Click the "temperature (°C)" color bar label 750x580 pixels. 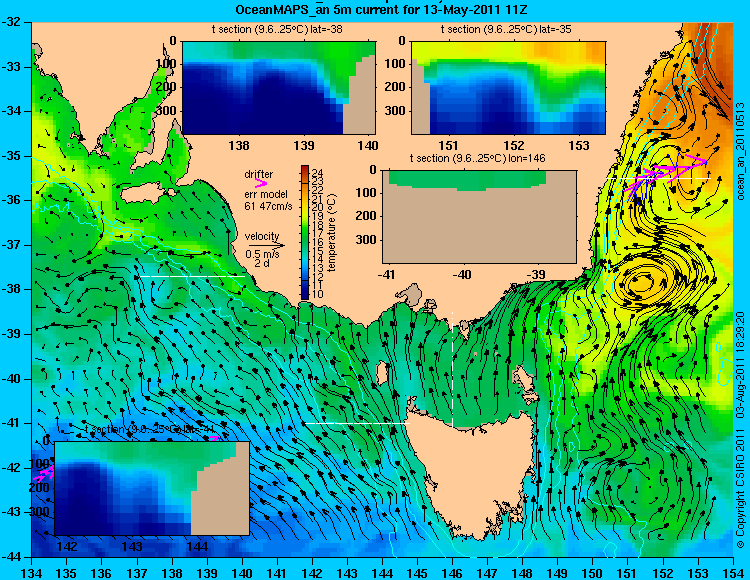pos(332,233)
